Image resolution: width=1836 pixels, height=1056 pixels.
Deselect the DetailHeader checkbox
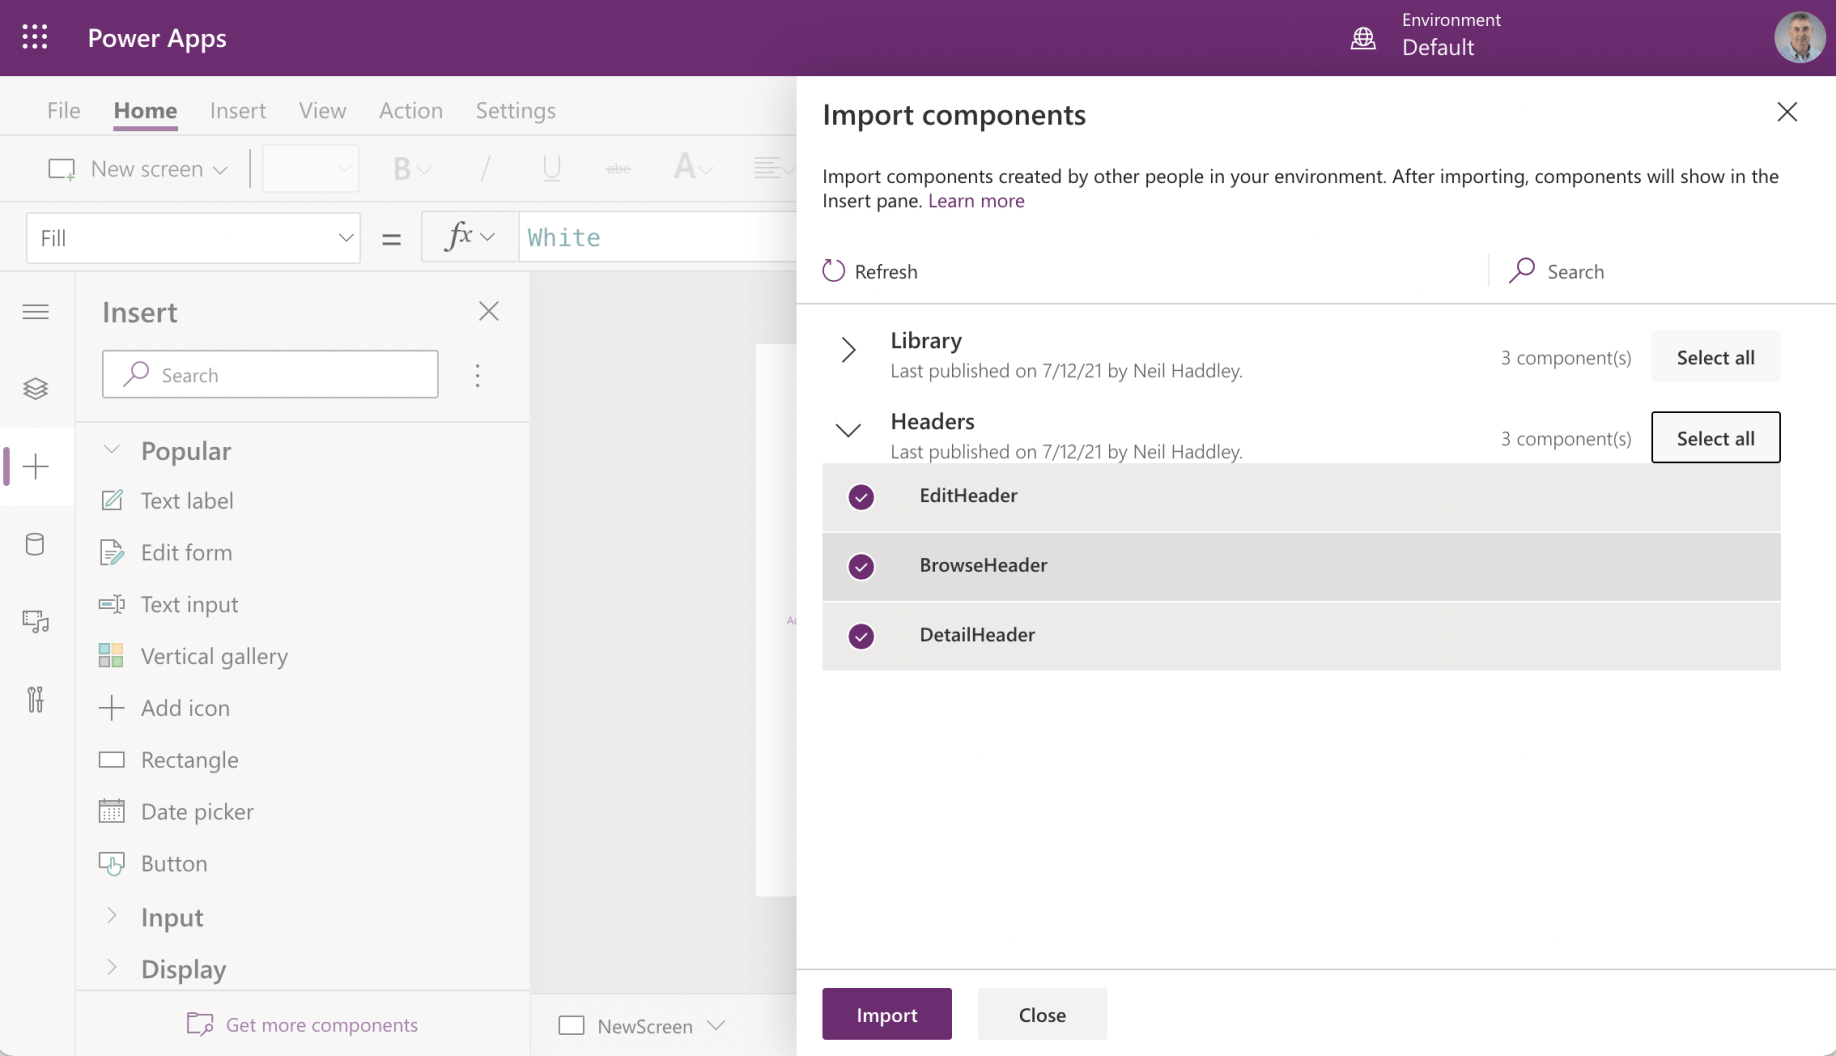[861, 636]
